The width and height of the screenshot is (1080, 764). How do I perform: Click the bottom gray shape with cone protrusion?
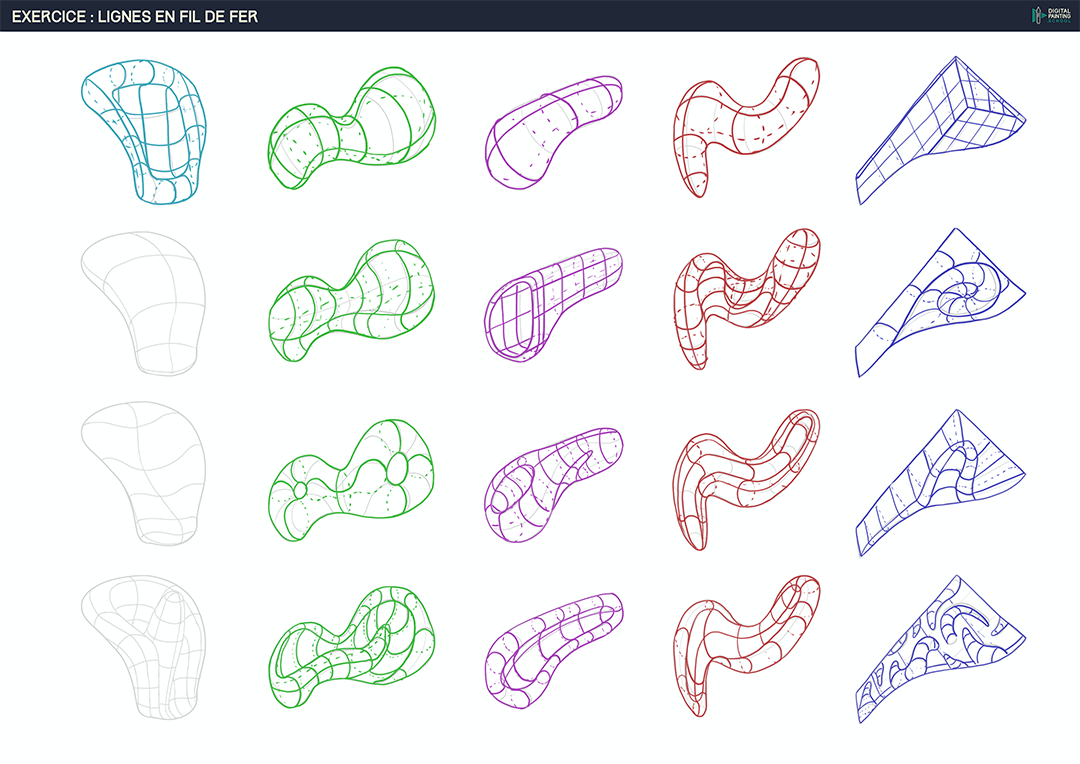point(143,643)
